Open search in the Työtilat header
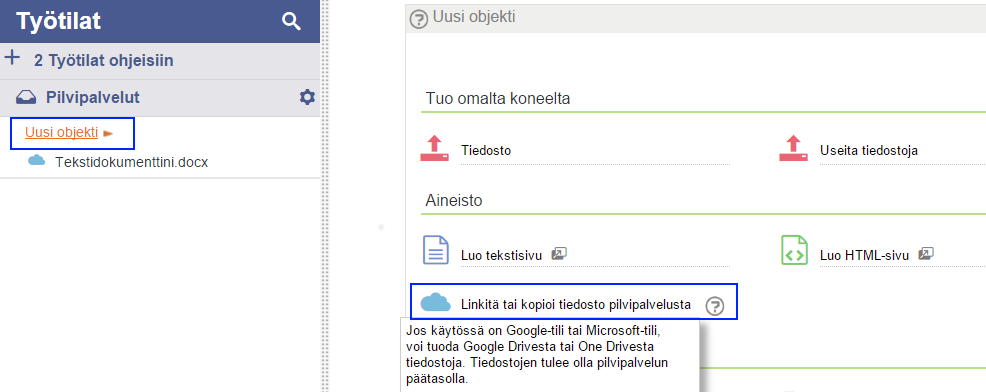Screen dimensions: 986x392 (291, 21)
